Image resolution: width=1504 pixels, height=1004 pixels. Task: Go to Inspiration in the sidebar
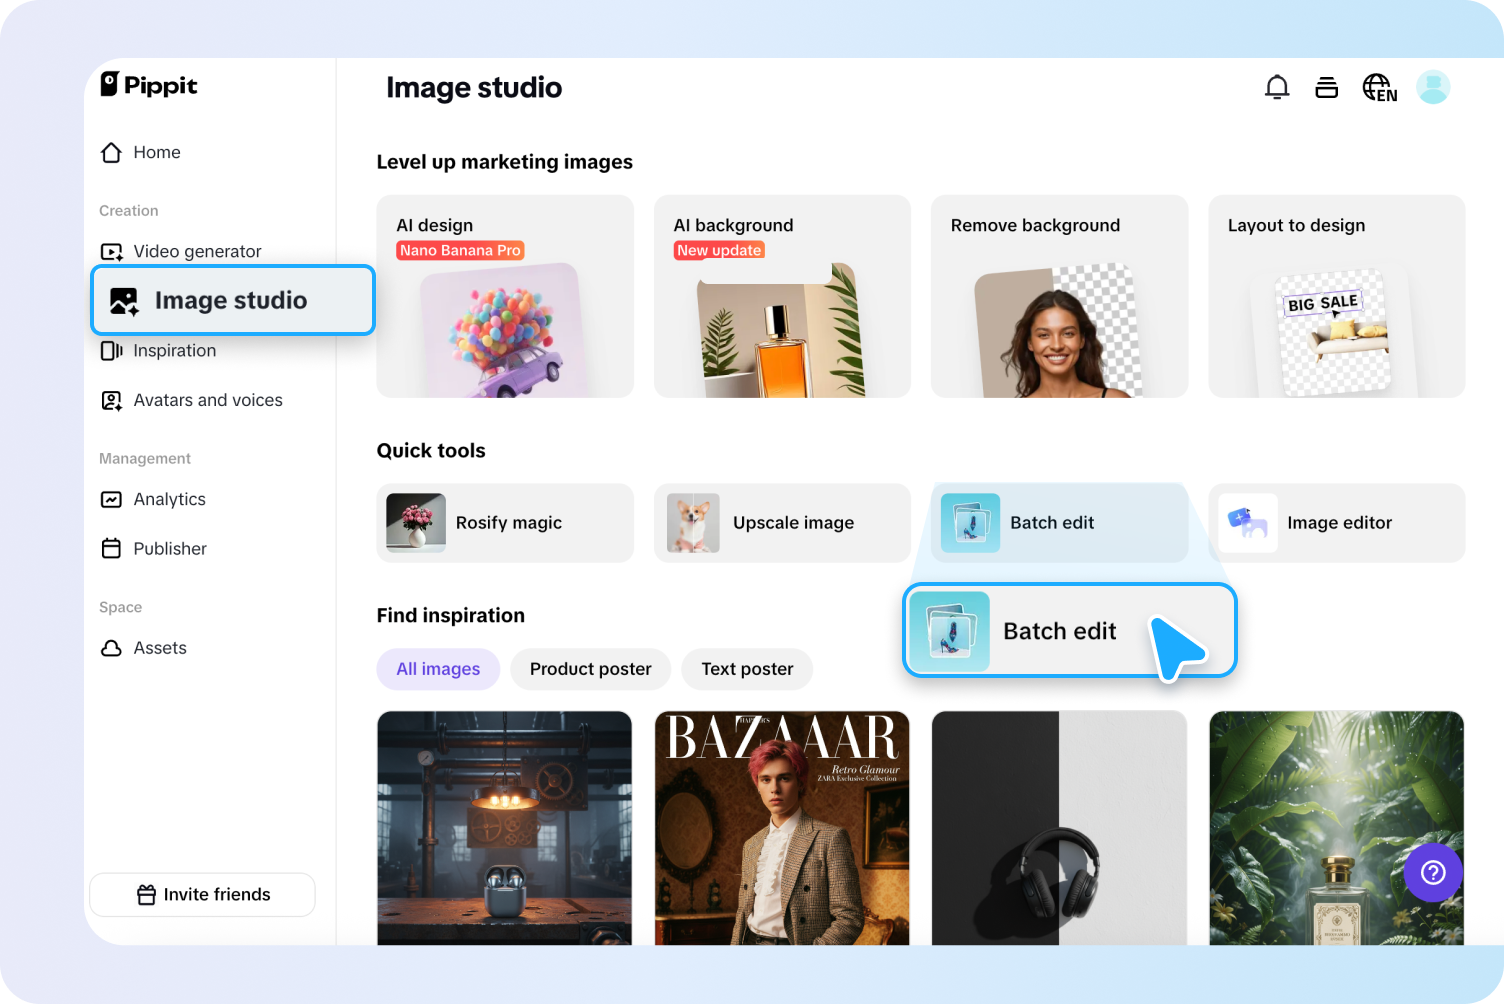click(175, 350)
